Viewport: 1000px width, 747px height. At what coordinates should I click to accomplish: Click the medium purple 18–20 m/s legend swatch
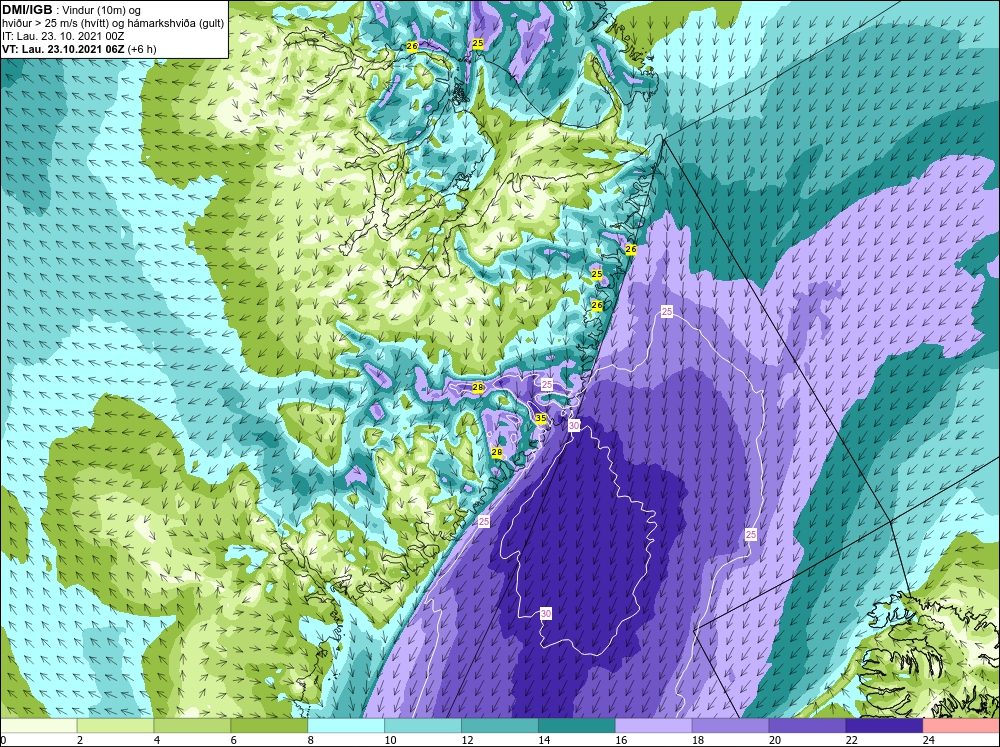click(730, 726)
